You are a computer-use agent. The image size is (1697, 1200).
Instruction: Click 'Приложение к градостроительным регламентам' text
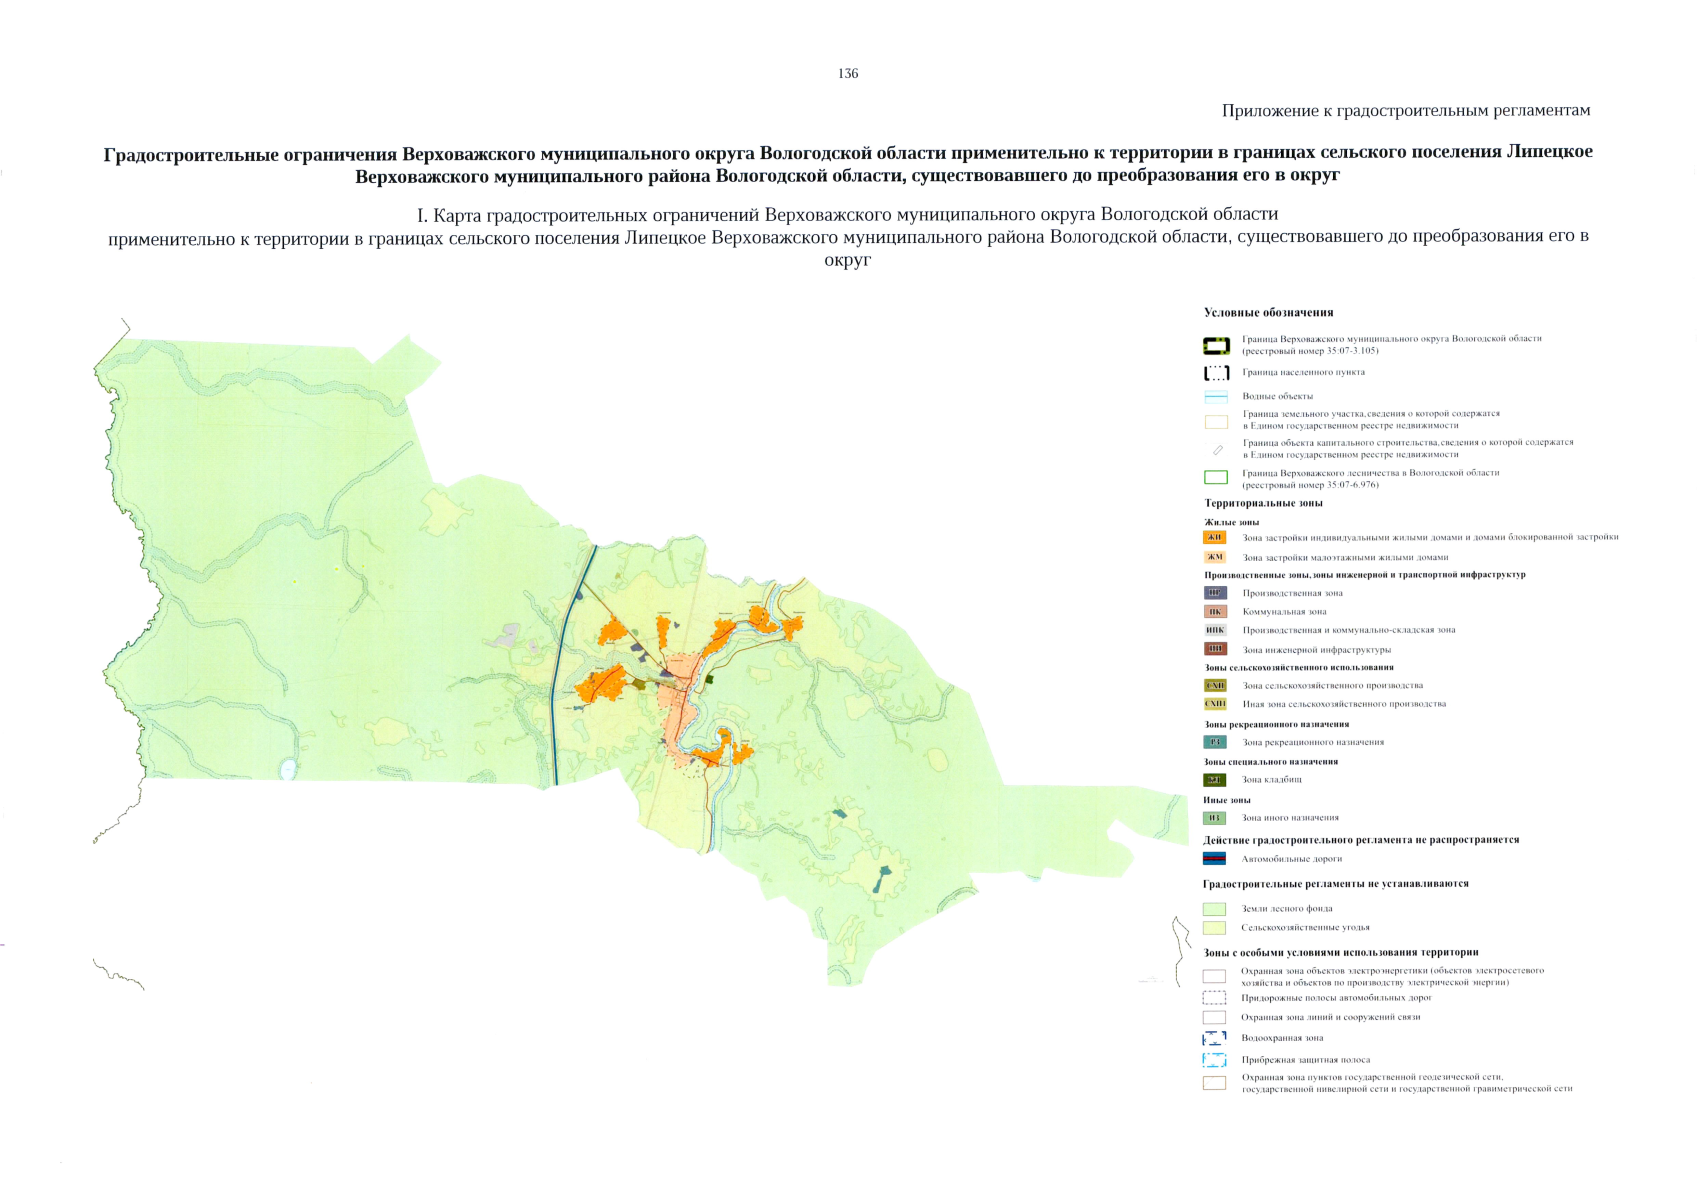(1405, 111)
